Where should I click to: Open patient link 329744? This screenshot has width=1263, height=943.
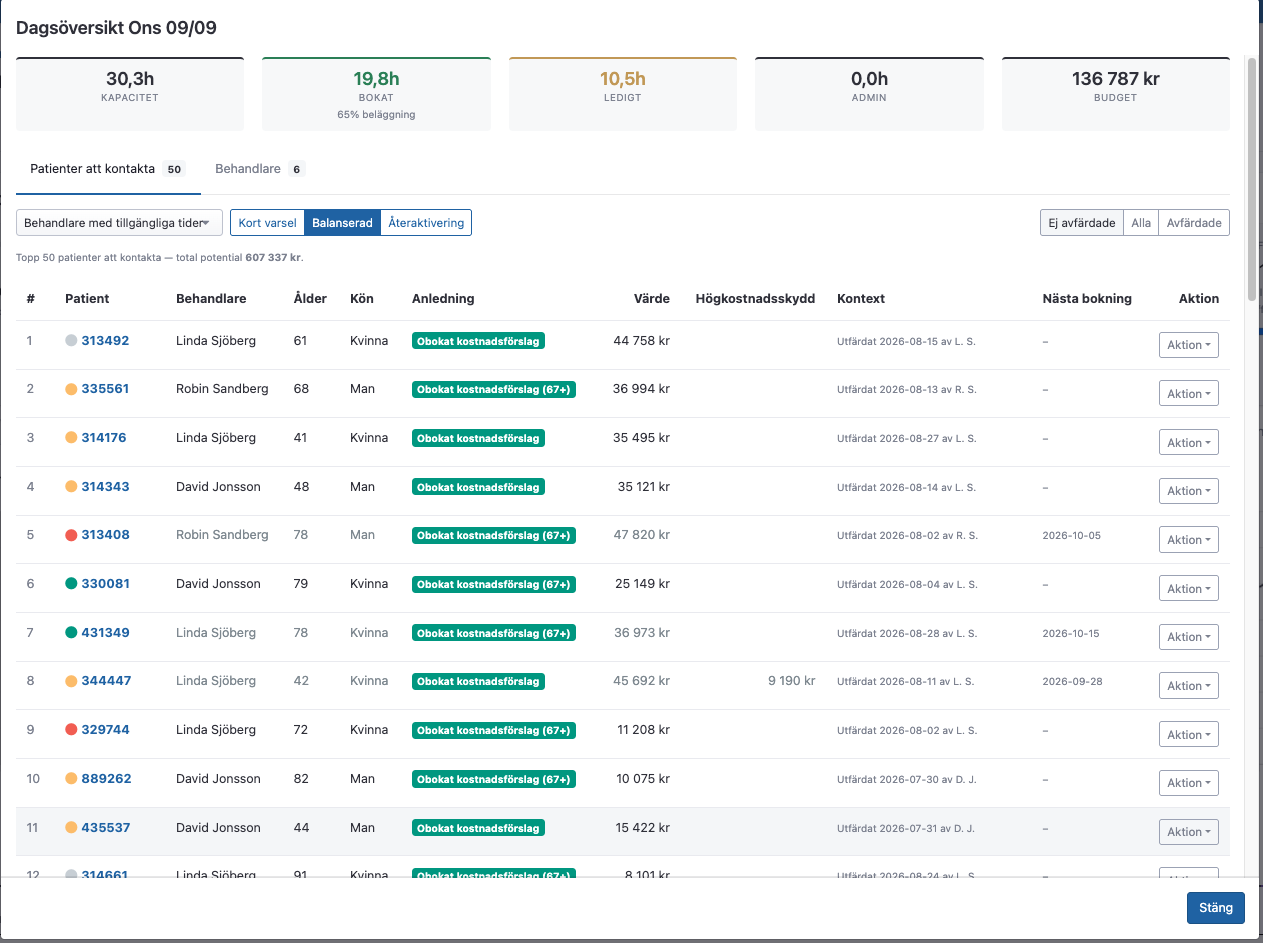105,730
